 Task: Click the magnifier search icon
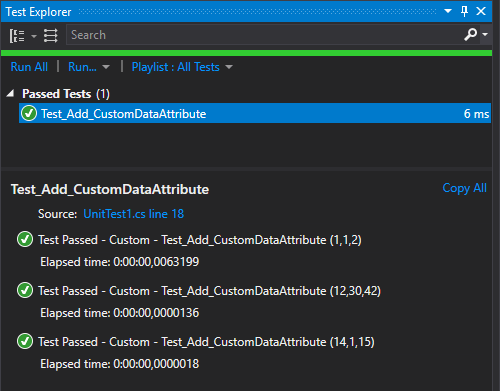point(470,34)
